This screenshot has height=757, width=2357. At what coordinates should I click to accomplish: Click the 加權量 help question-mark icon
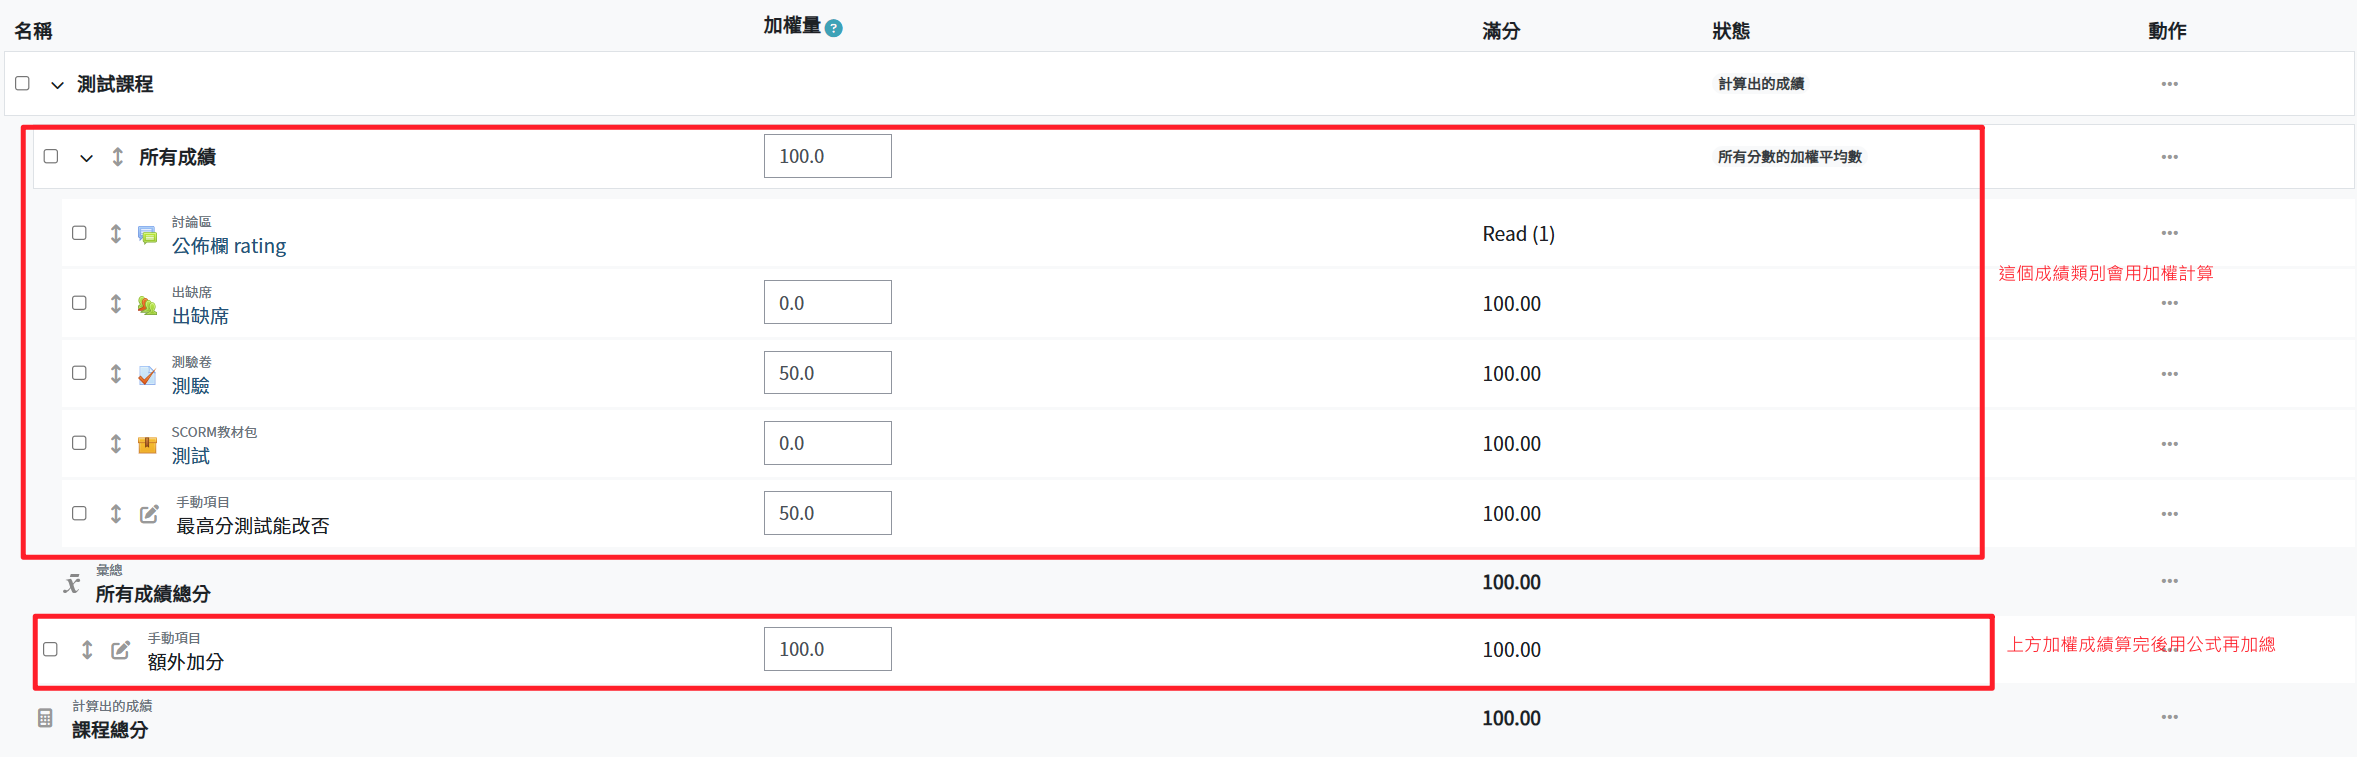(834, 28)
